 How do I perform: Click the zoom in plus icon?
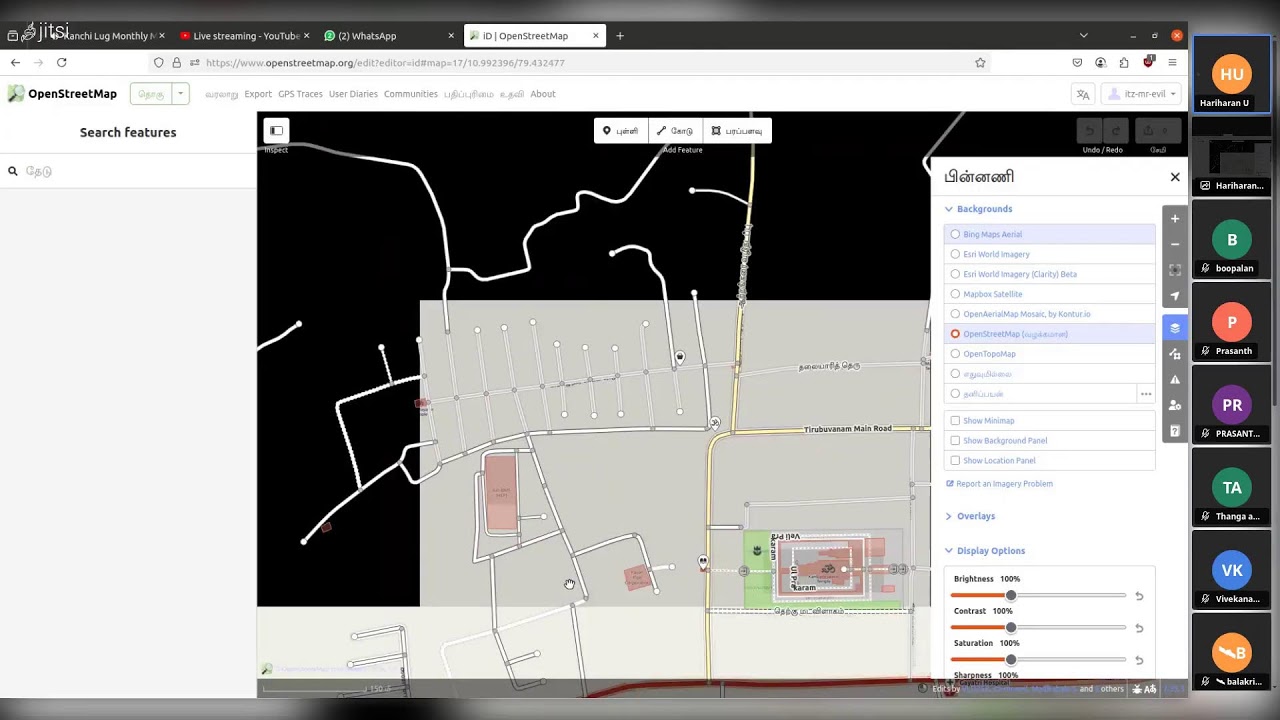point(1175,219)
